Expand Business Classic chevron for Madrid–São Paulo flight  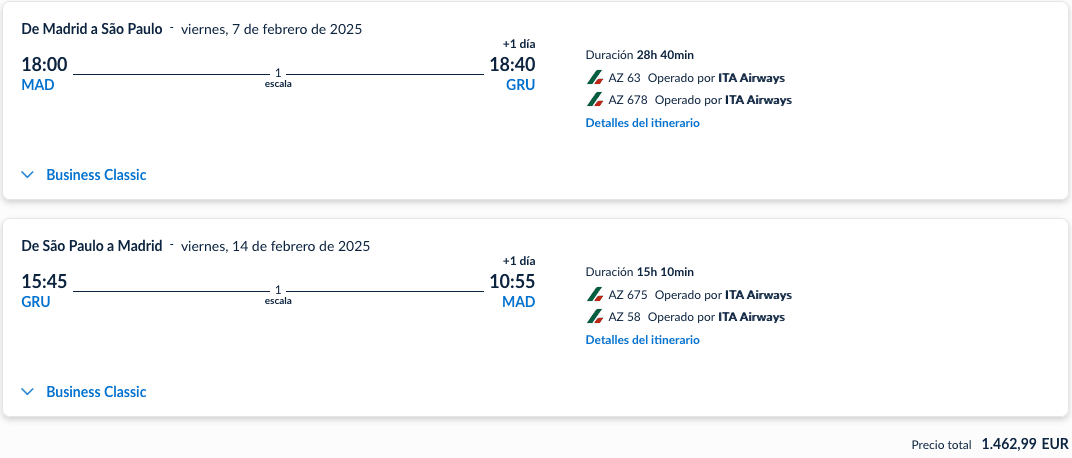(x=28, y=175)
